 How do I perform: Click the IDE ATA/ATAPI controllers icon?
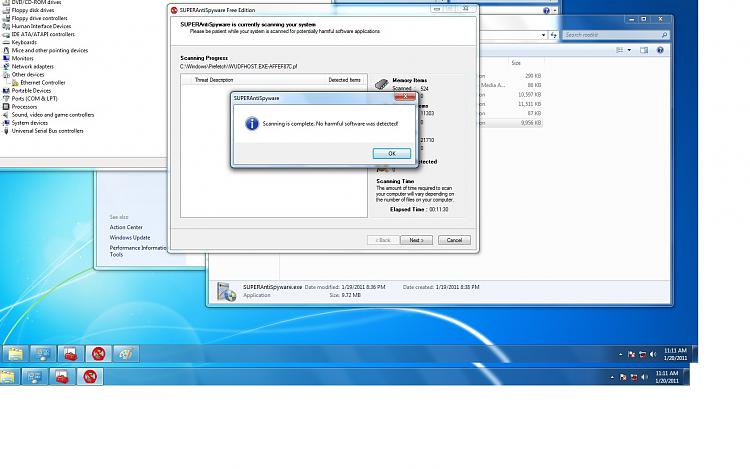point(6,34)
